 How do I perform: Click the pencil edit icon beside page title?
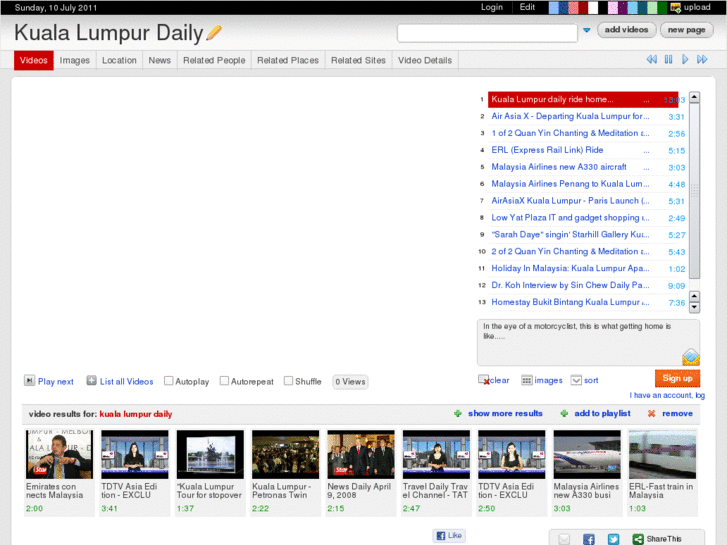(214, 33)
